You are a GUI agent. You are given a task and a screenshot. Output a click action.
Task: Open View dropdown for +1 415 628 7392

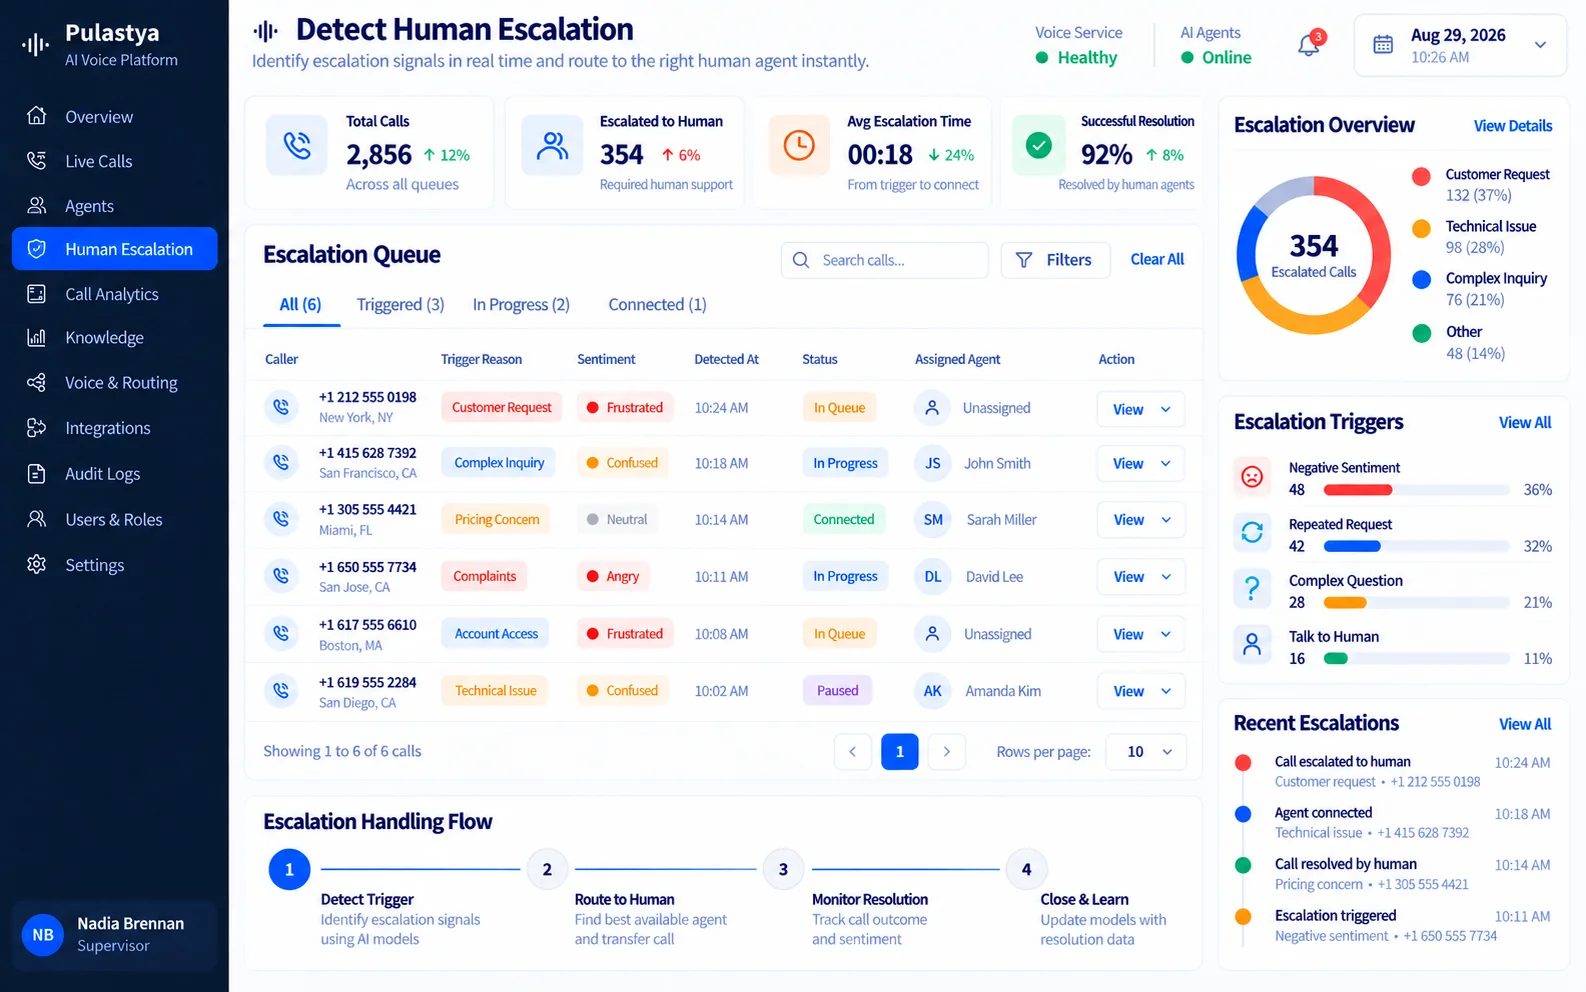click(1141, 463)
